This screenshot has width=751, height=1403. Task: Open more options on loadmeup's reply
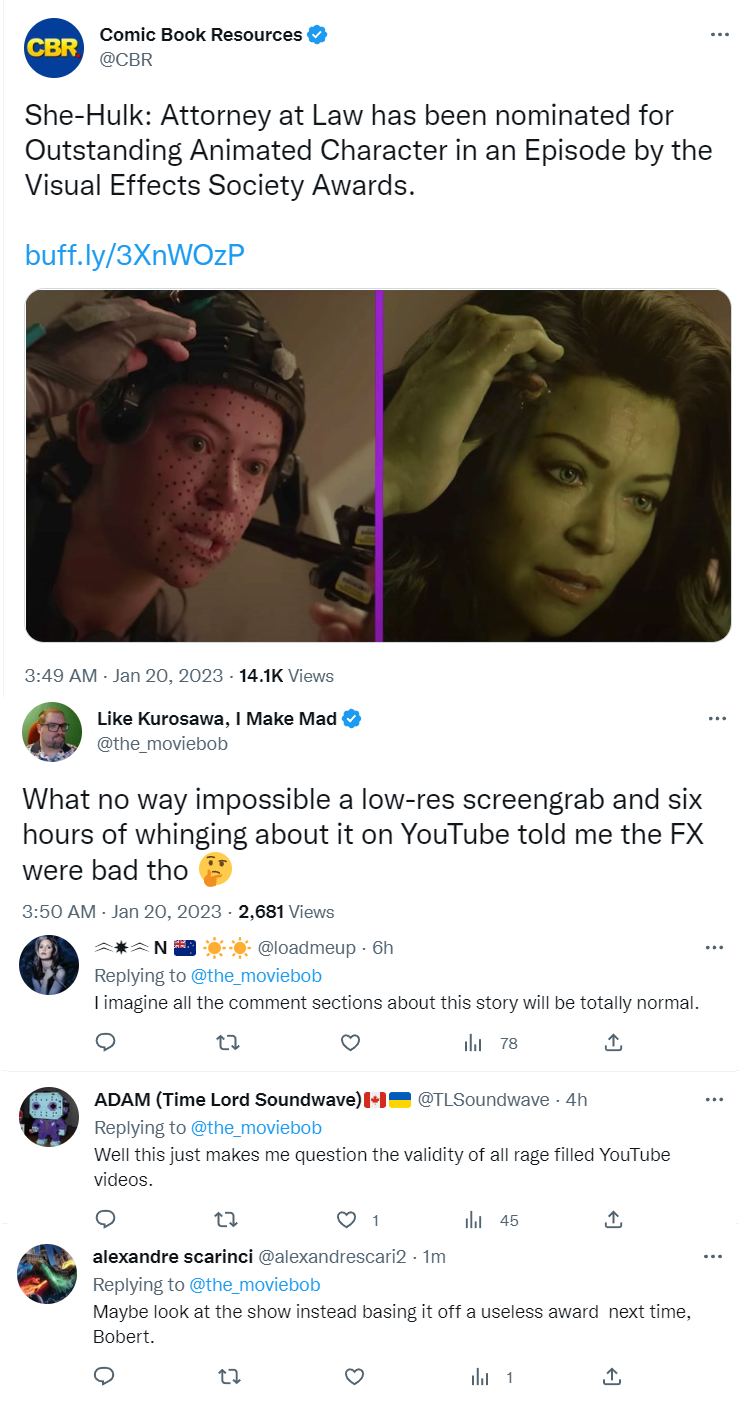(x=714, y=947)
